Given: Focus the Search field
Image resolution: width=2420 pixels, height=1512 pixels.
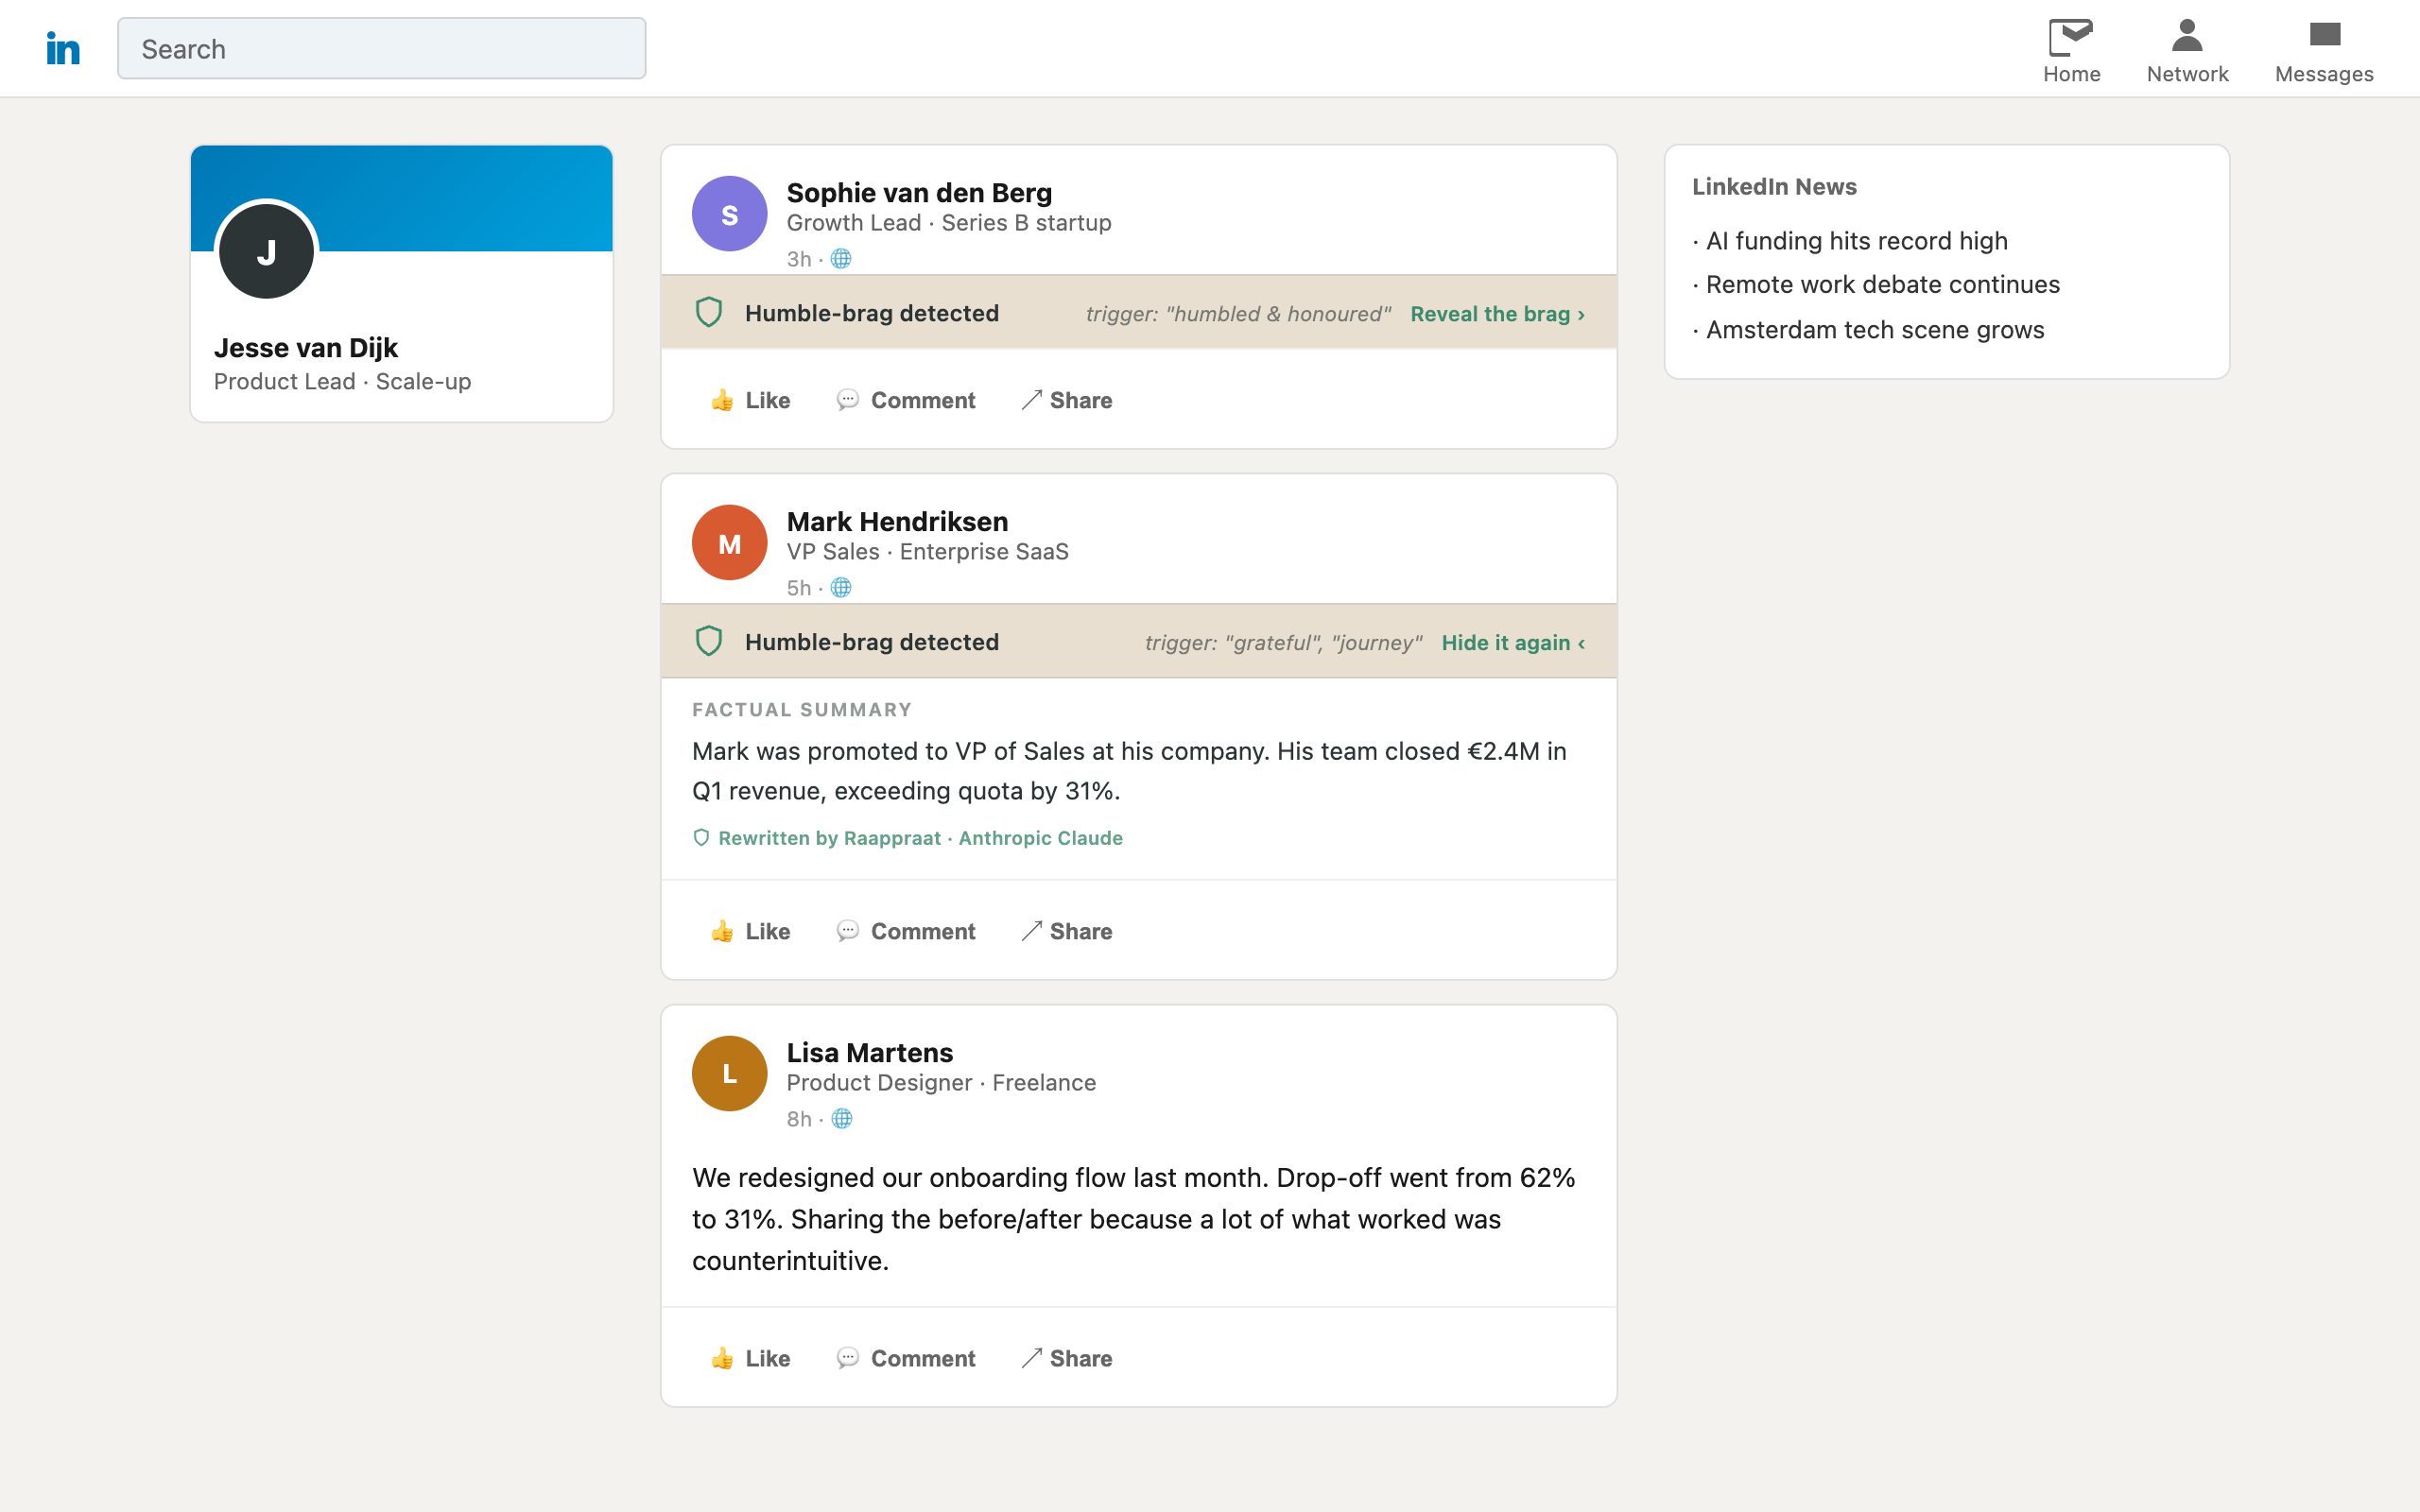Looking at the screenshot, I should click(x=381, y=48).
